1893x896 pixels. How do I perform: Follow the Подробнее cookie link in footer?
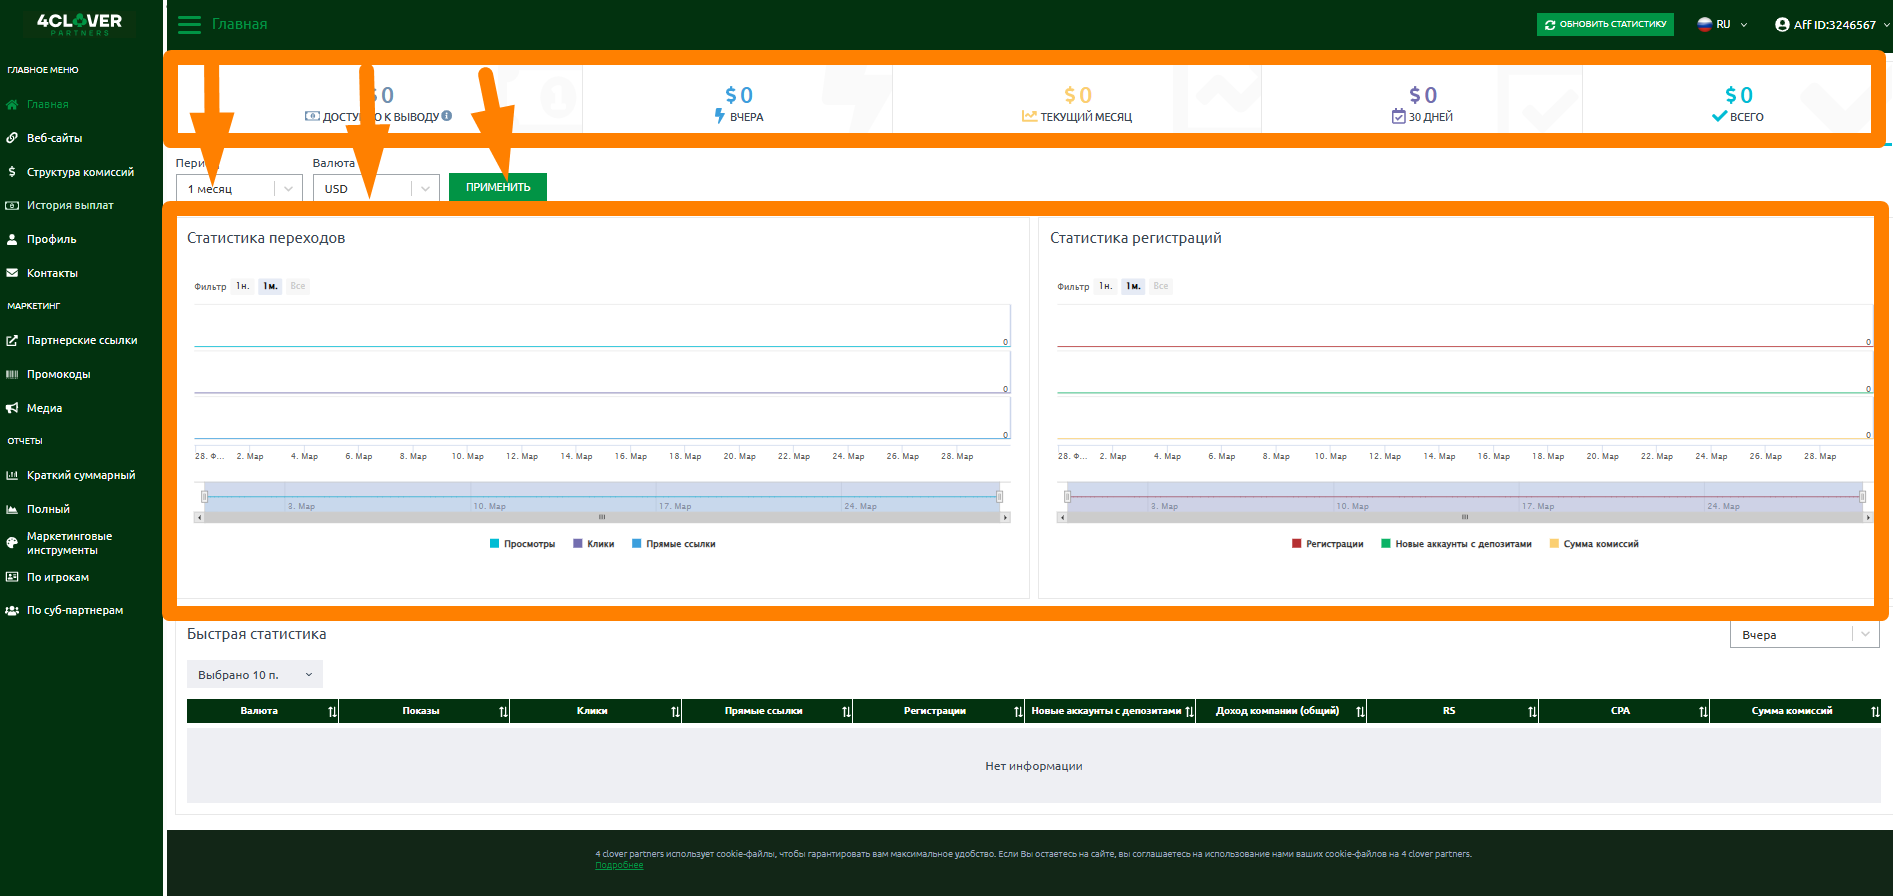[619, 865]
